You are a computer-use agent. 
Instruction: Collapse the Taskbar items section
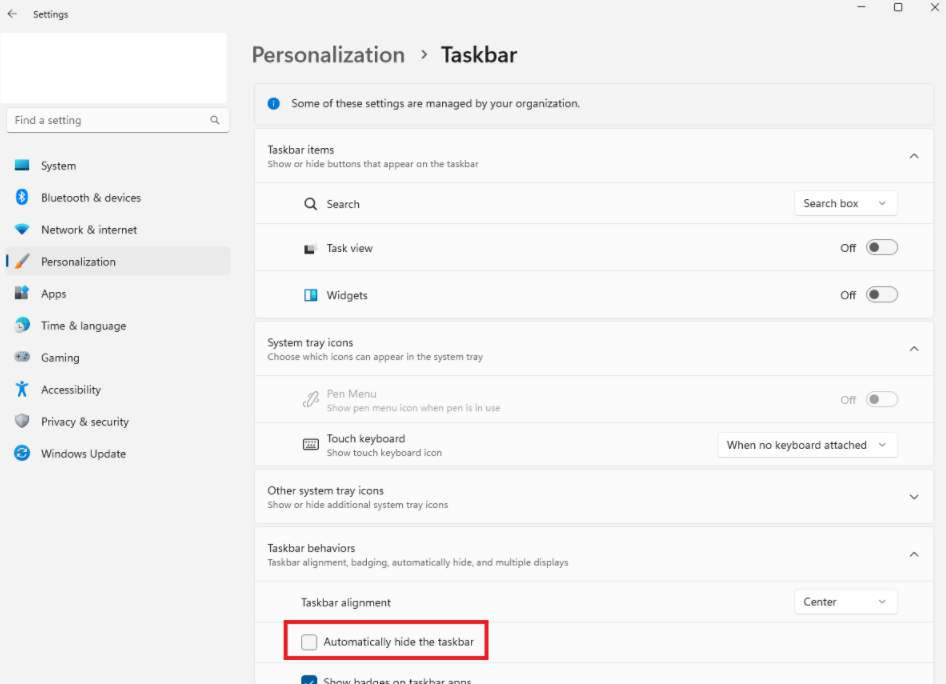(914, 156)
